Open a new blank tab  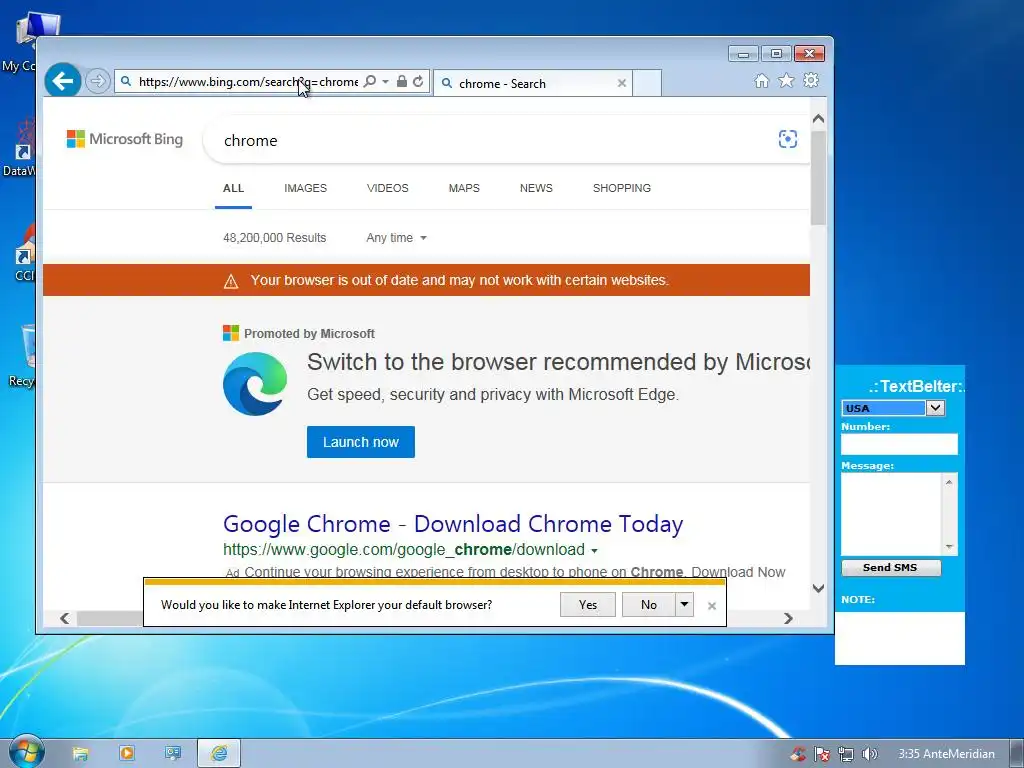click(647, 83)
